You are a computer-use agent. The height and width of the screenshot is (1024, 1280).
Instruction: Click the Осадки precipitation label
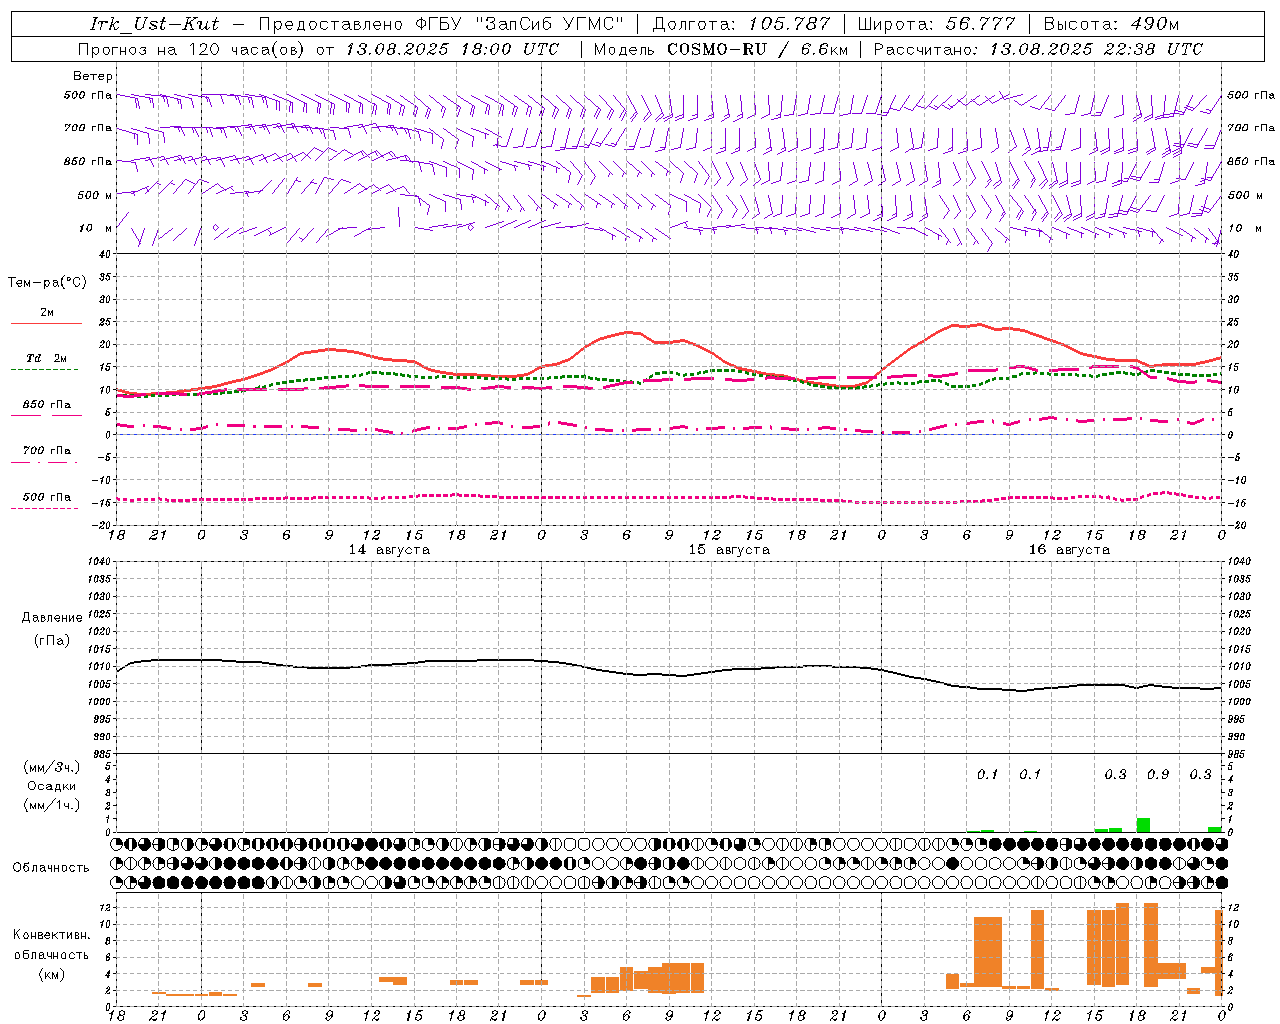tap(52, 786)
